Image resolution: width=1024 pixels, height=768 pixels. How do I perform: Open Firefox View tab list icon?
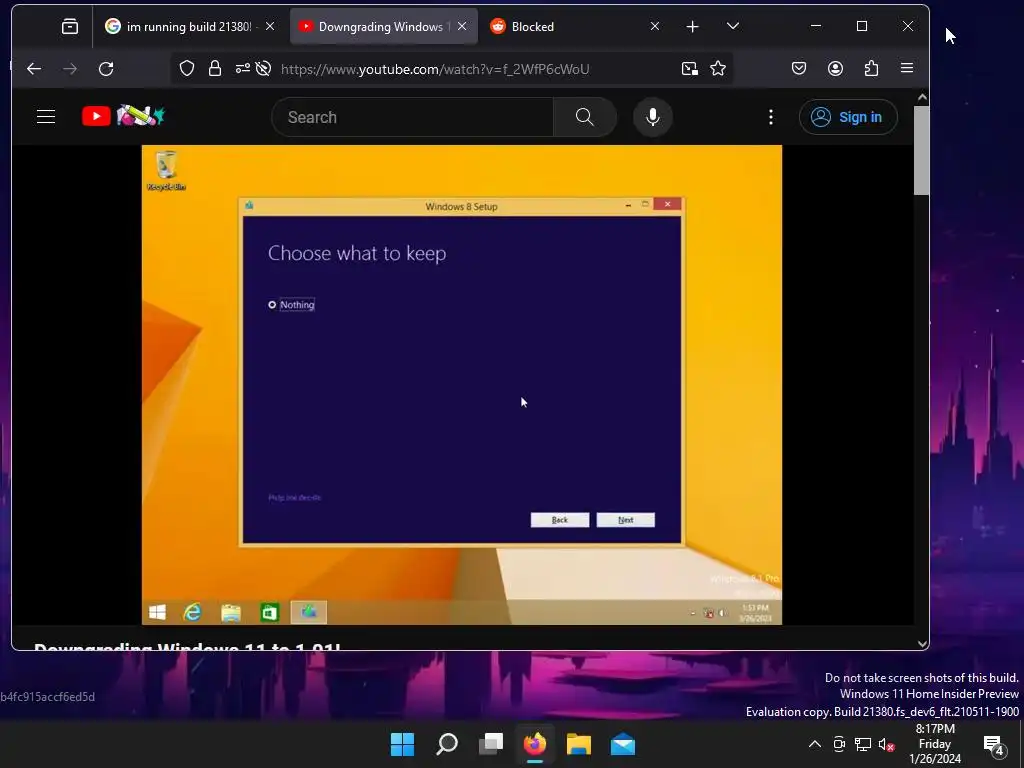pos(70,26)
